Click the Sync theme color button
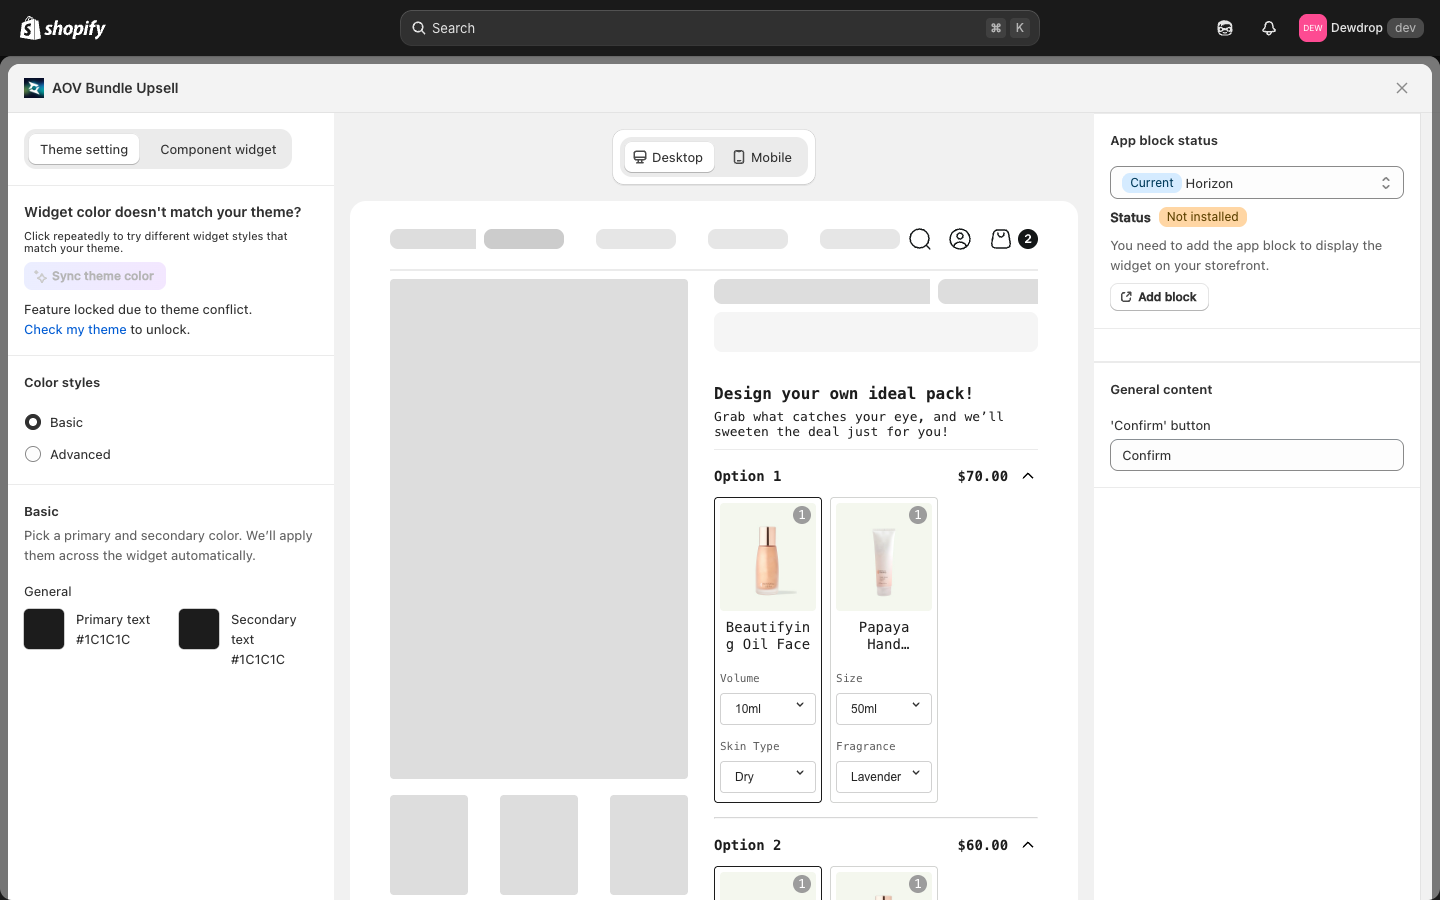Screen dimensions: 1440x900 [95, 276]
